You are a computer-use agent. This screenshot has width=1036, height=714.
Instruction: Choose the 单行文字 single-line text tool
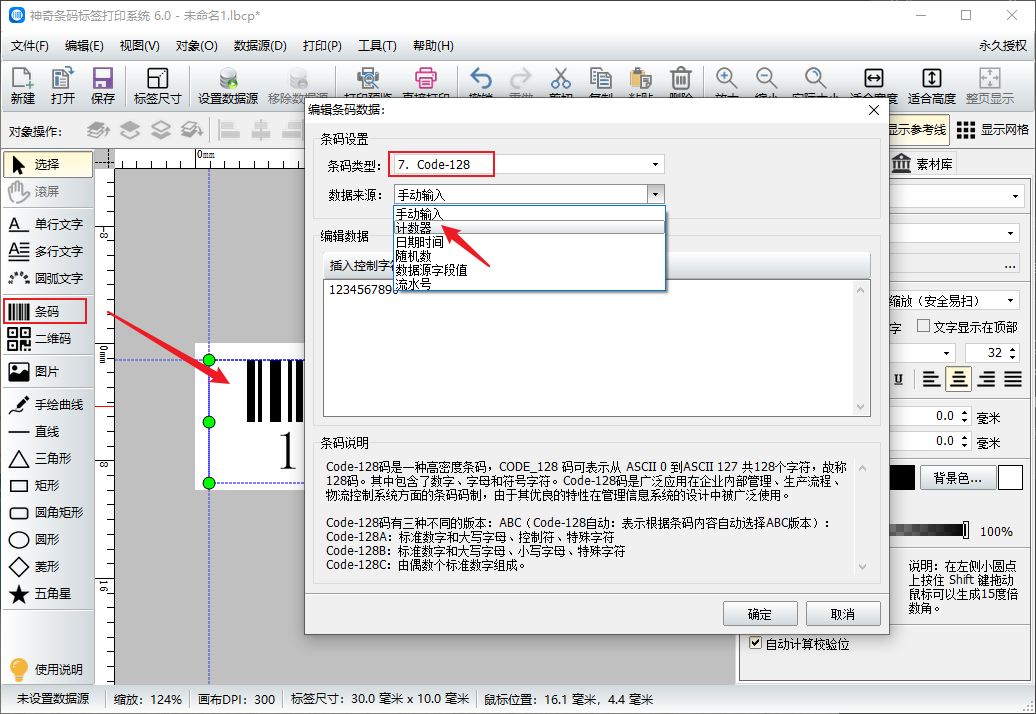[x=48, y=225]
